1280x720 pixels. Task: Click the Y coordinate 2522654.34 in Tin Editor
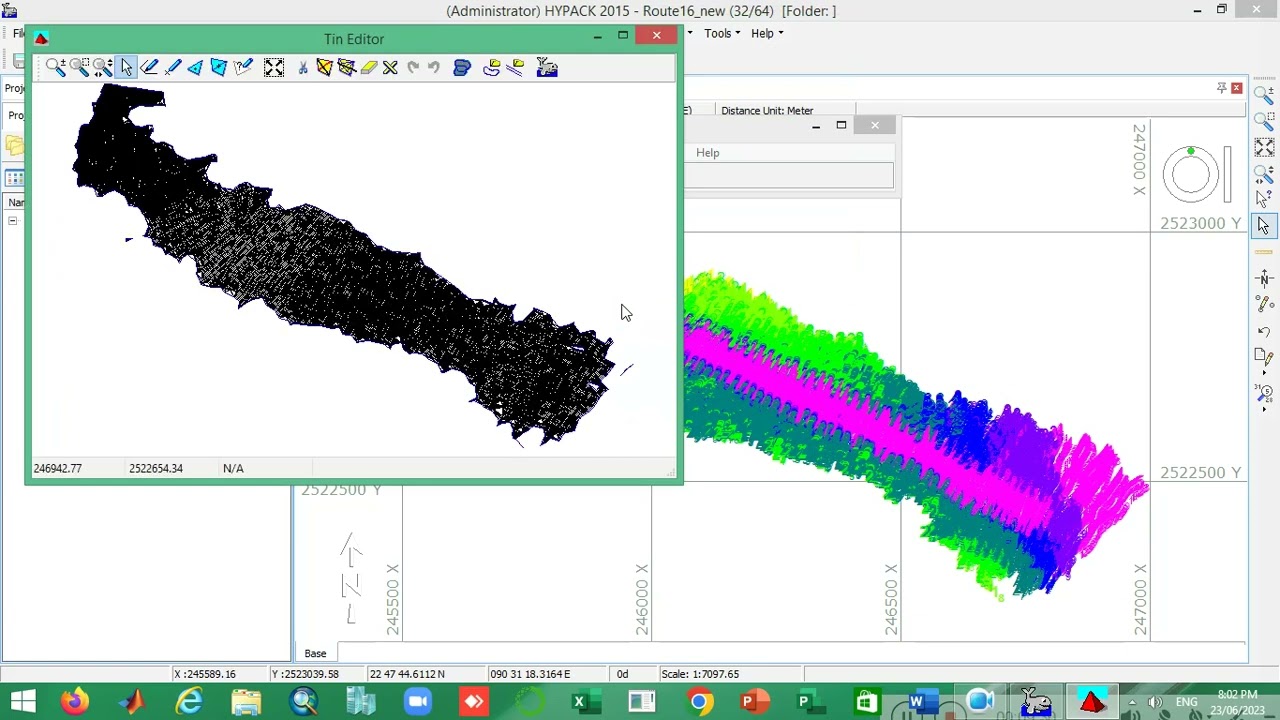point(156,468)
